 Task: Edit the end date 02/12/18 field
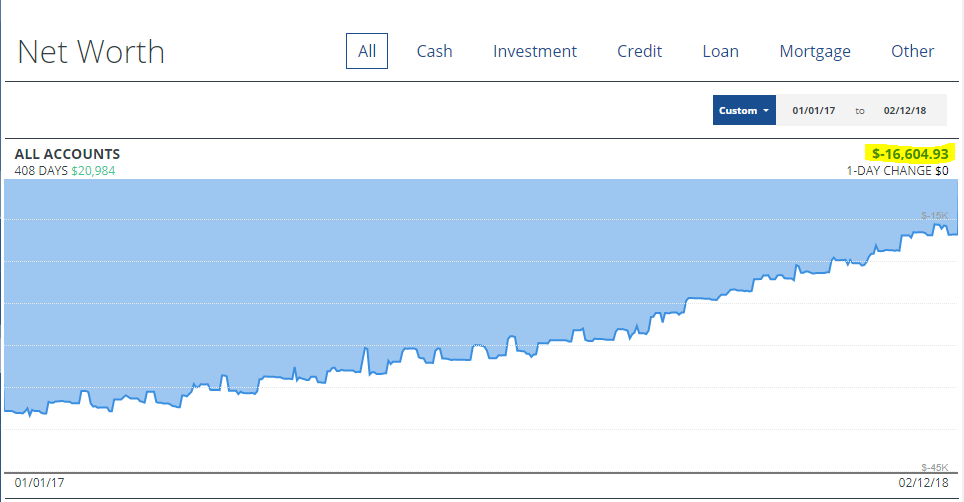pyautogui.click(x=905, y=111)
